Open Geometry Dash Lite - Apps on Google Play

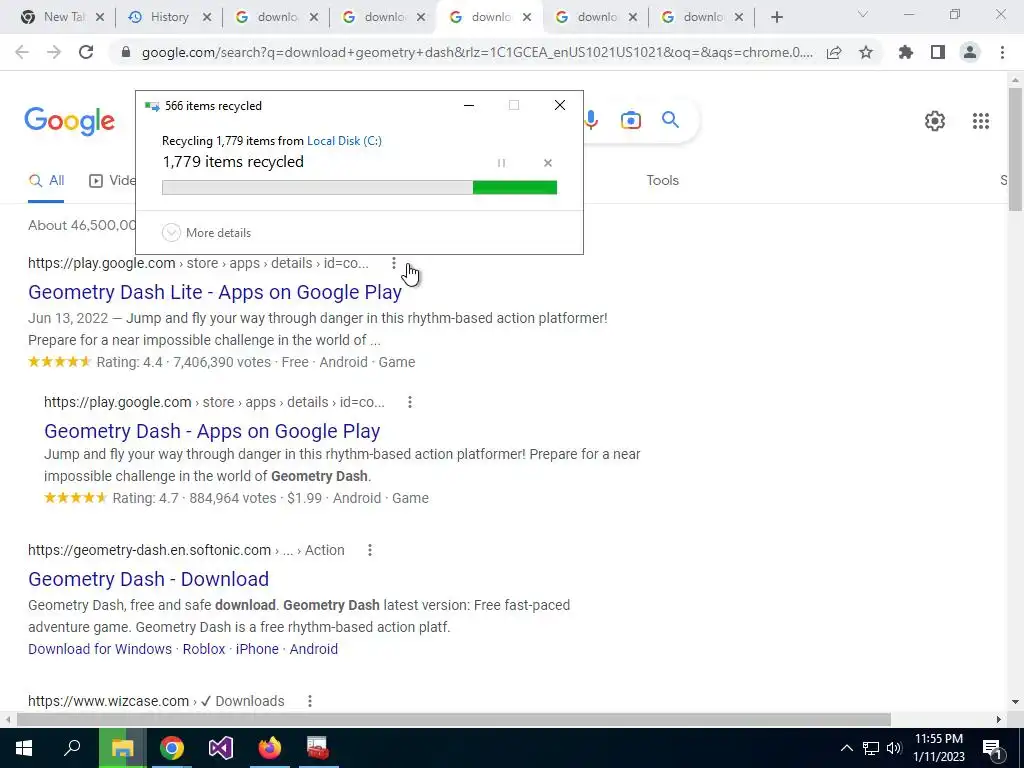point(215,293)
